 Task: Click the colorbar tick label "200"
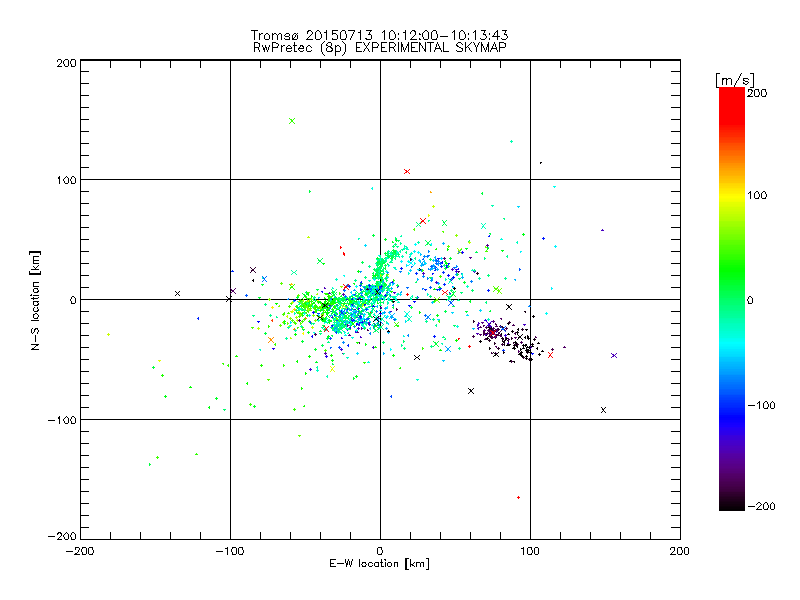[x=757, y=93]
